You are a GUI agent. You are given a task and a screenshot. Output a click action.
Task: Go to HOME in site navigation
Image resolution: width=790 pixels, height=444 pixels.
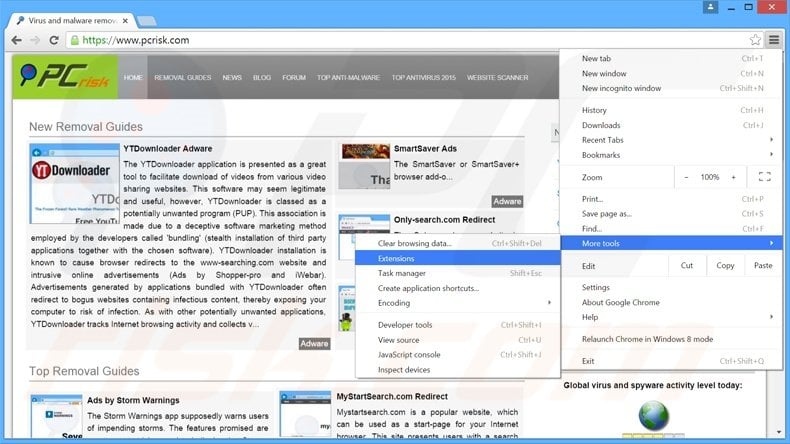(x=133, y=78)
